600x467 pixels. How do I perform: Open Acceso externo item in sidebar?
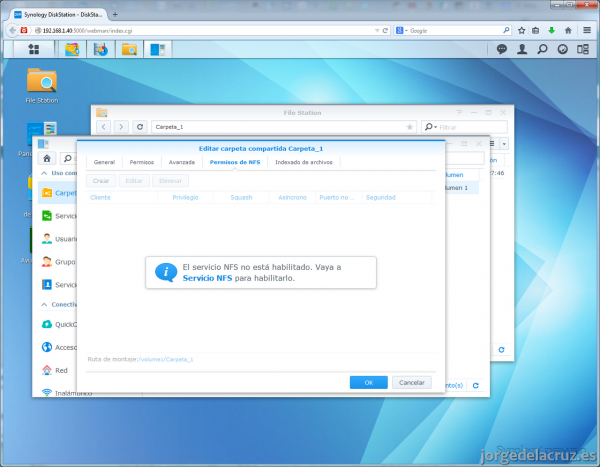59,347
